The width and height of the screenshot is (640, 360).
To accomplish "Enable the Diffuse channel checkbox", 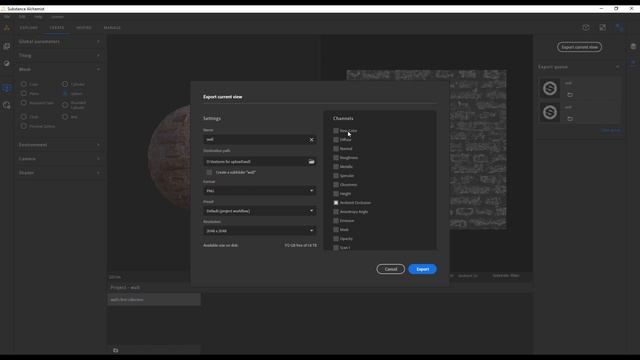I will [x=336, y=140].
